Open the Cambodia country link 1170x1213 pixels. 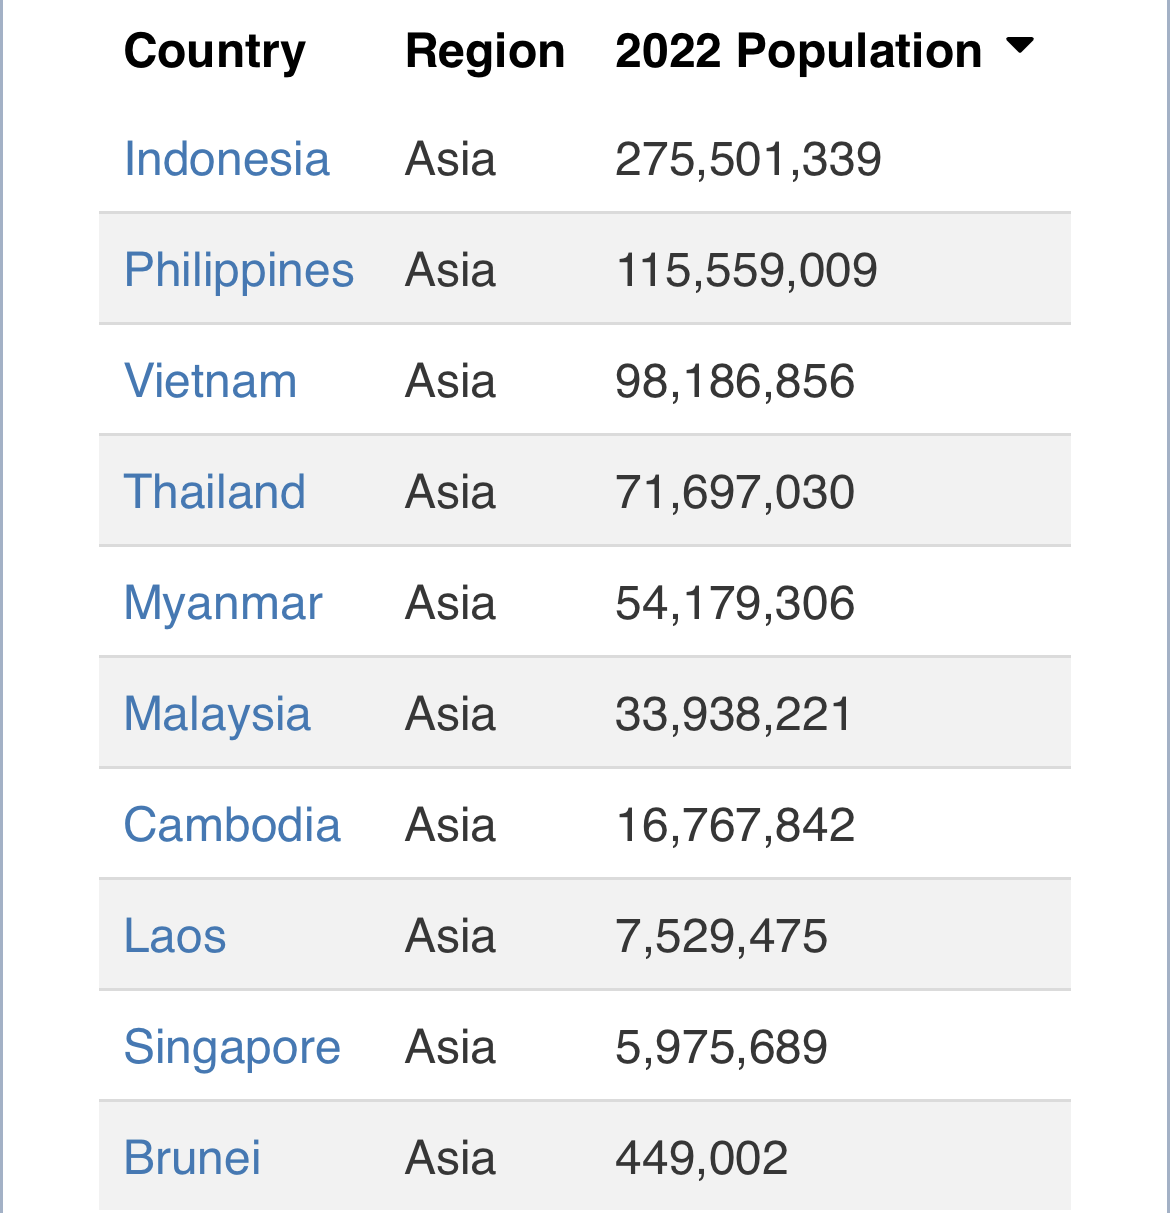pos(231,825)
